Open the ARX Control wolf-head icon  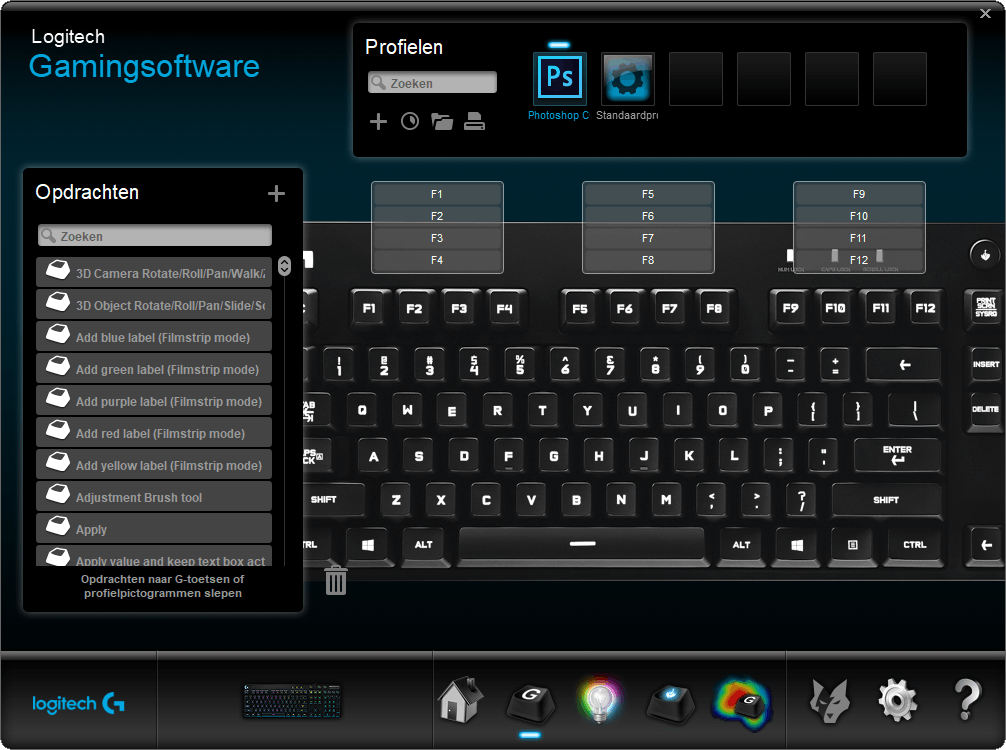pos(830,700)
